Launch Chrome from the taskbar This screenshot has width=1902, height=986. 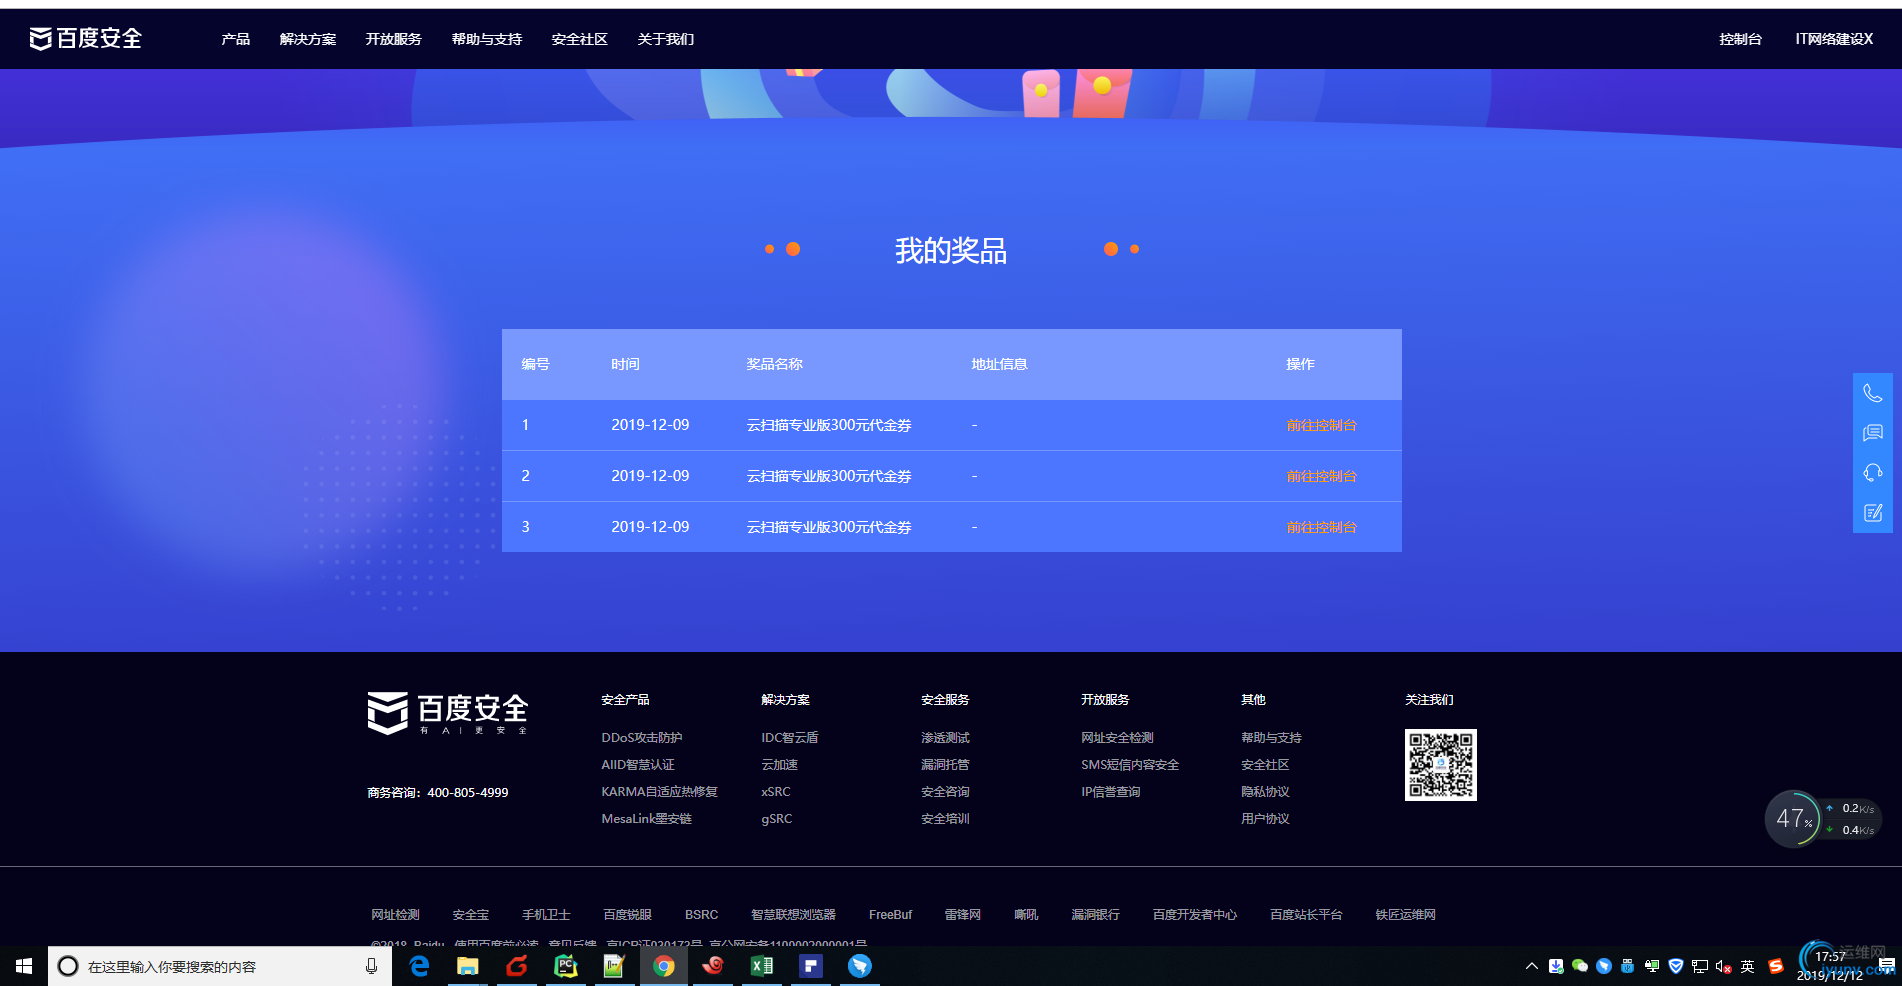[x=663, y=966]
